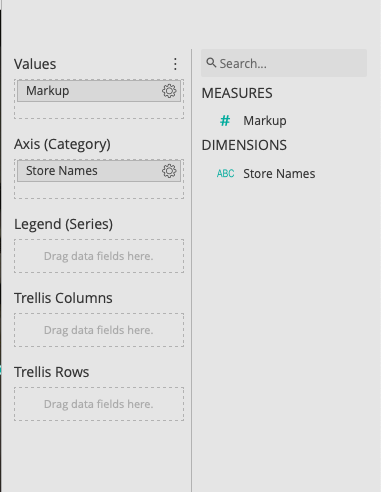Select the Store Names pill in Axis
Screen dimensions: 381x492
(99, 171)
